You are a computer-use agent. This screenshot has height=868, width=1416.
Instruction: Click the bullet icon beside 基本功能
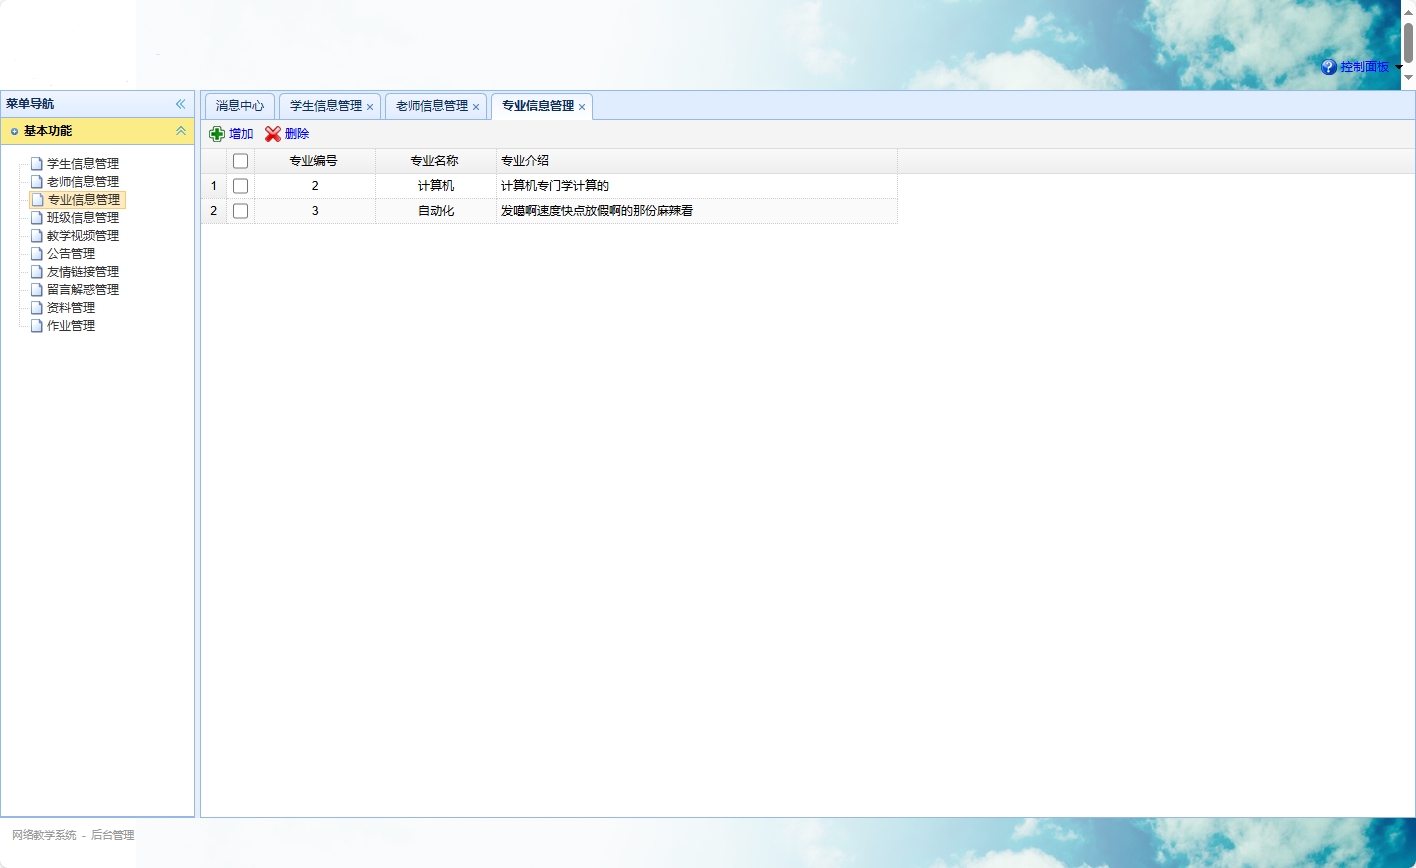point(14,131)
